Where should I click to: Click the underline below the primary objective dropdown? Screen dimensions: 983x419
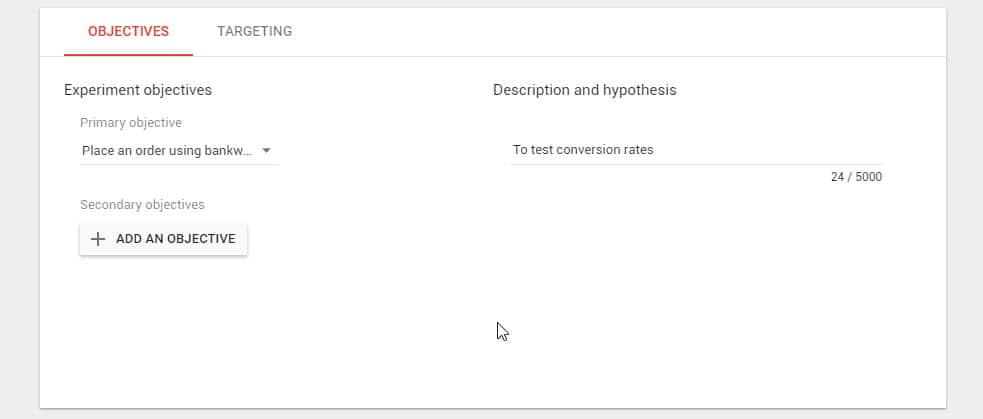pyautogui.click(x=179, y=164)
